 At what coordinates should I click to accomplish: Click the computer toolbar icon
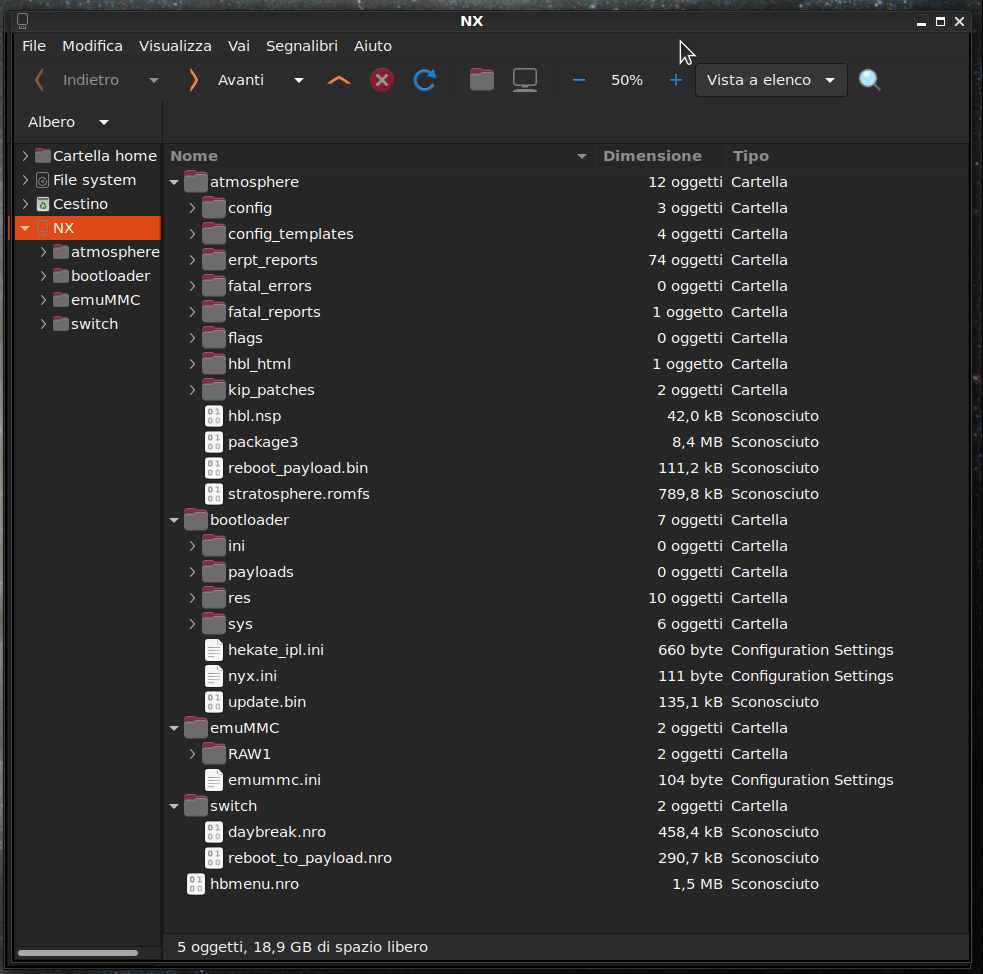point(524,80)
